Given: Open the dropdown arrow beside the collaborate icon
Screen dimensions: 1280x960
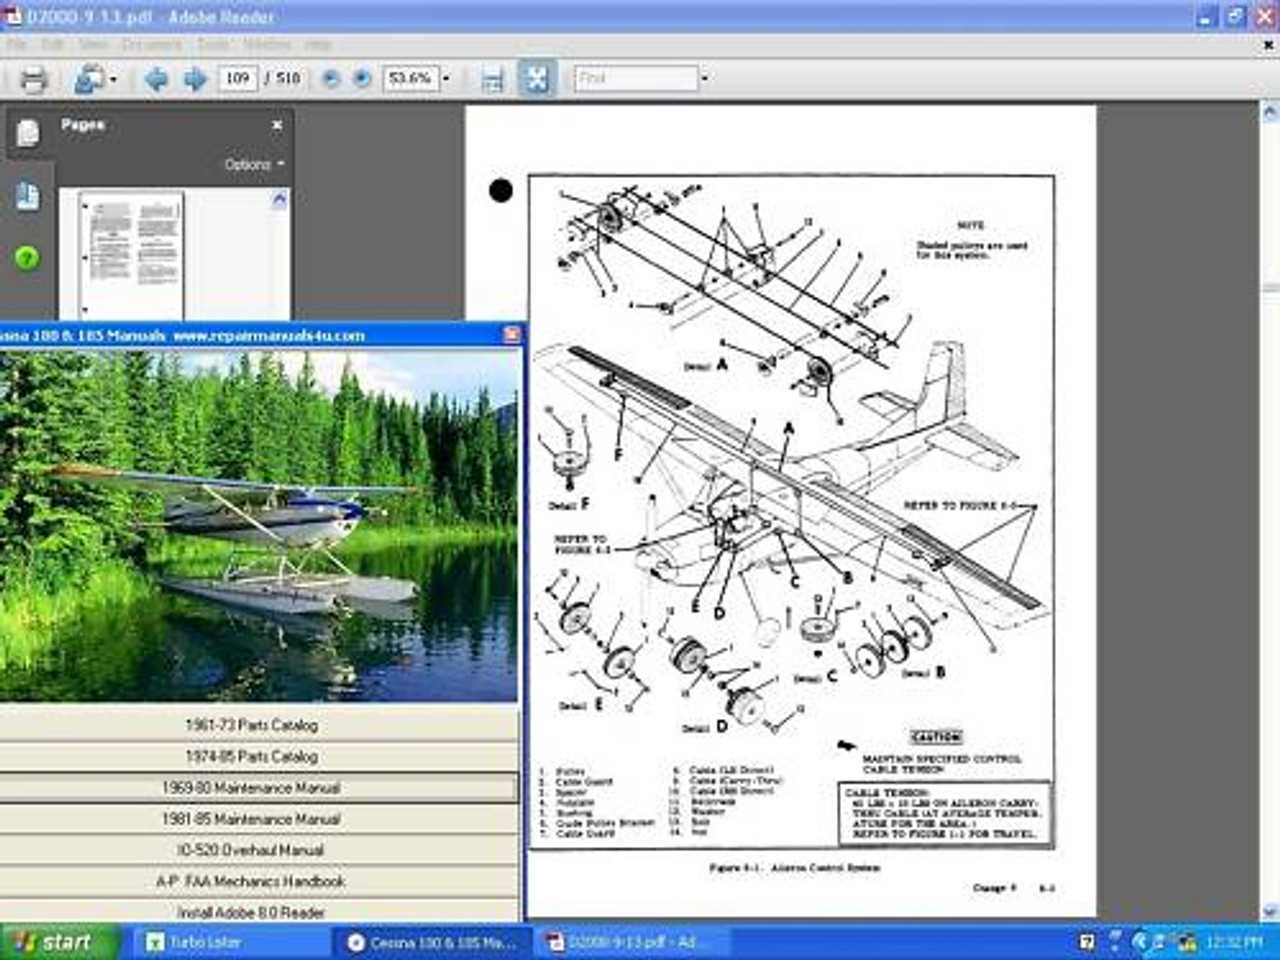Looking at the screenshot, I should tap(113, 79).
